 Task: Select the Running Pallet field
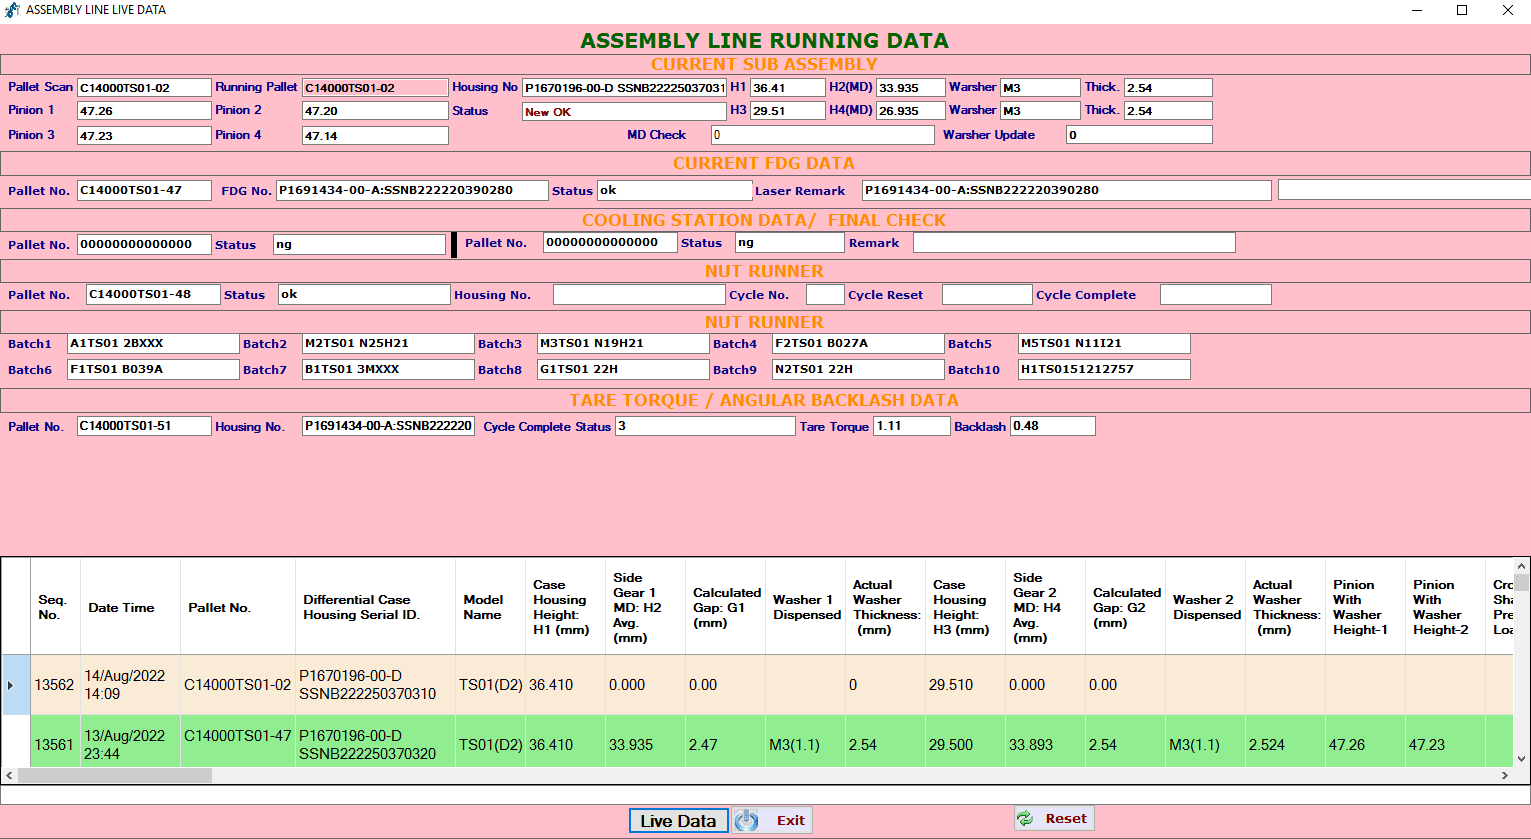(375, 88)
